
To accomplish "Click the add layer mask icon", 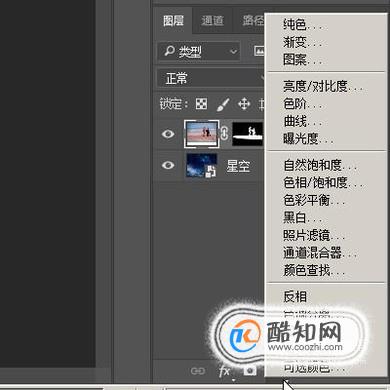I will [250, 370].
